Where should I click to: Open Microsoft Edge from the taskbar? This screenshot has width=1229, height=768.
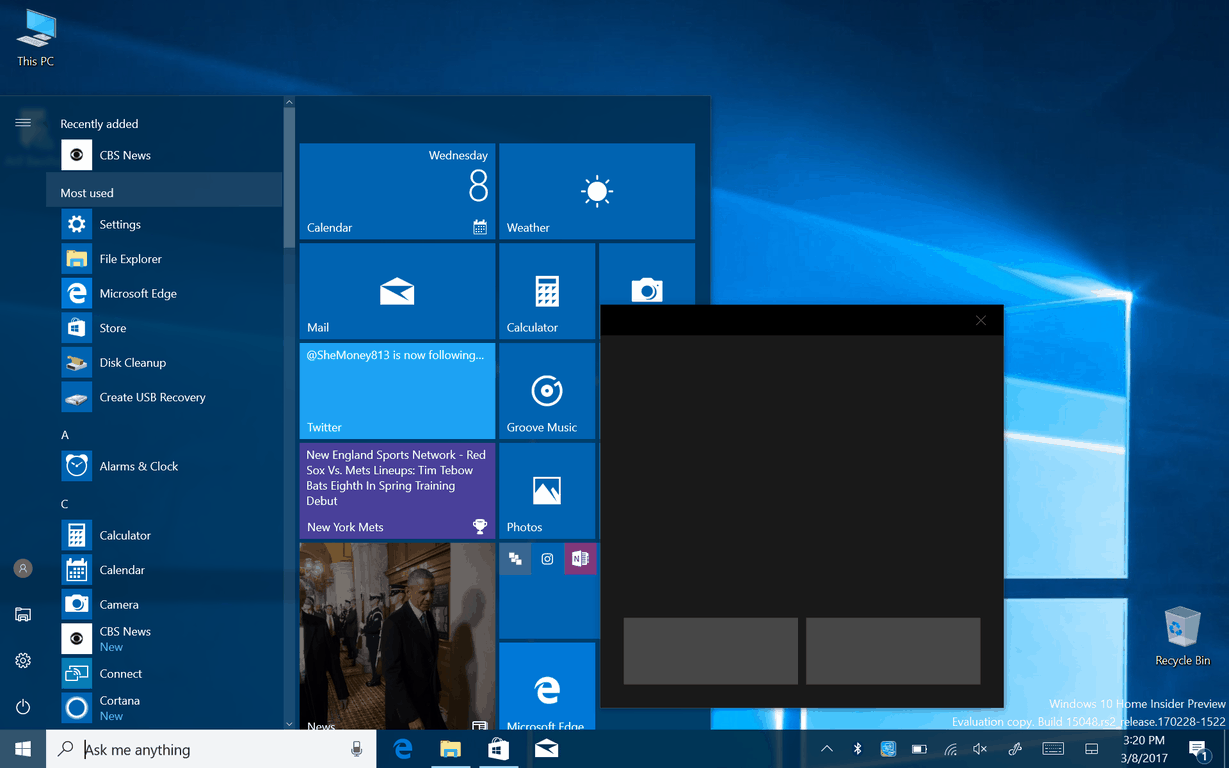[x=402, y=748]
